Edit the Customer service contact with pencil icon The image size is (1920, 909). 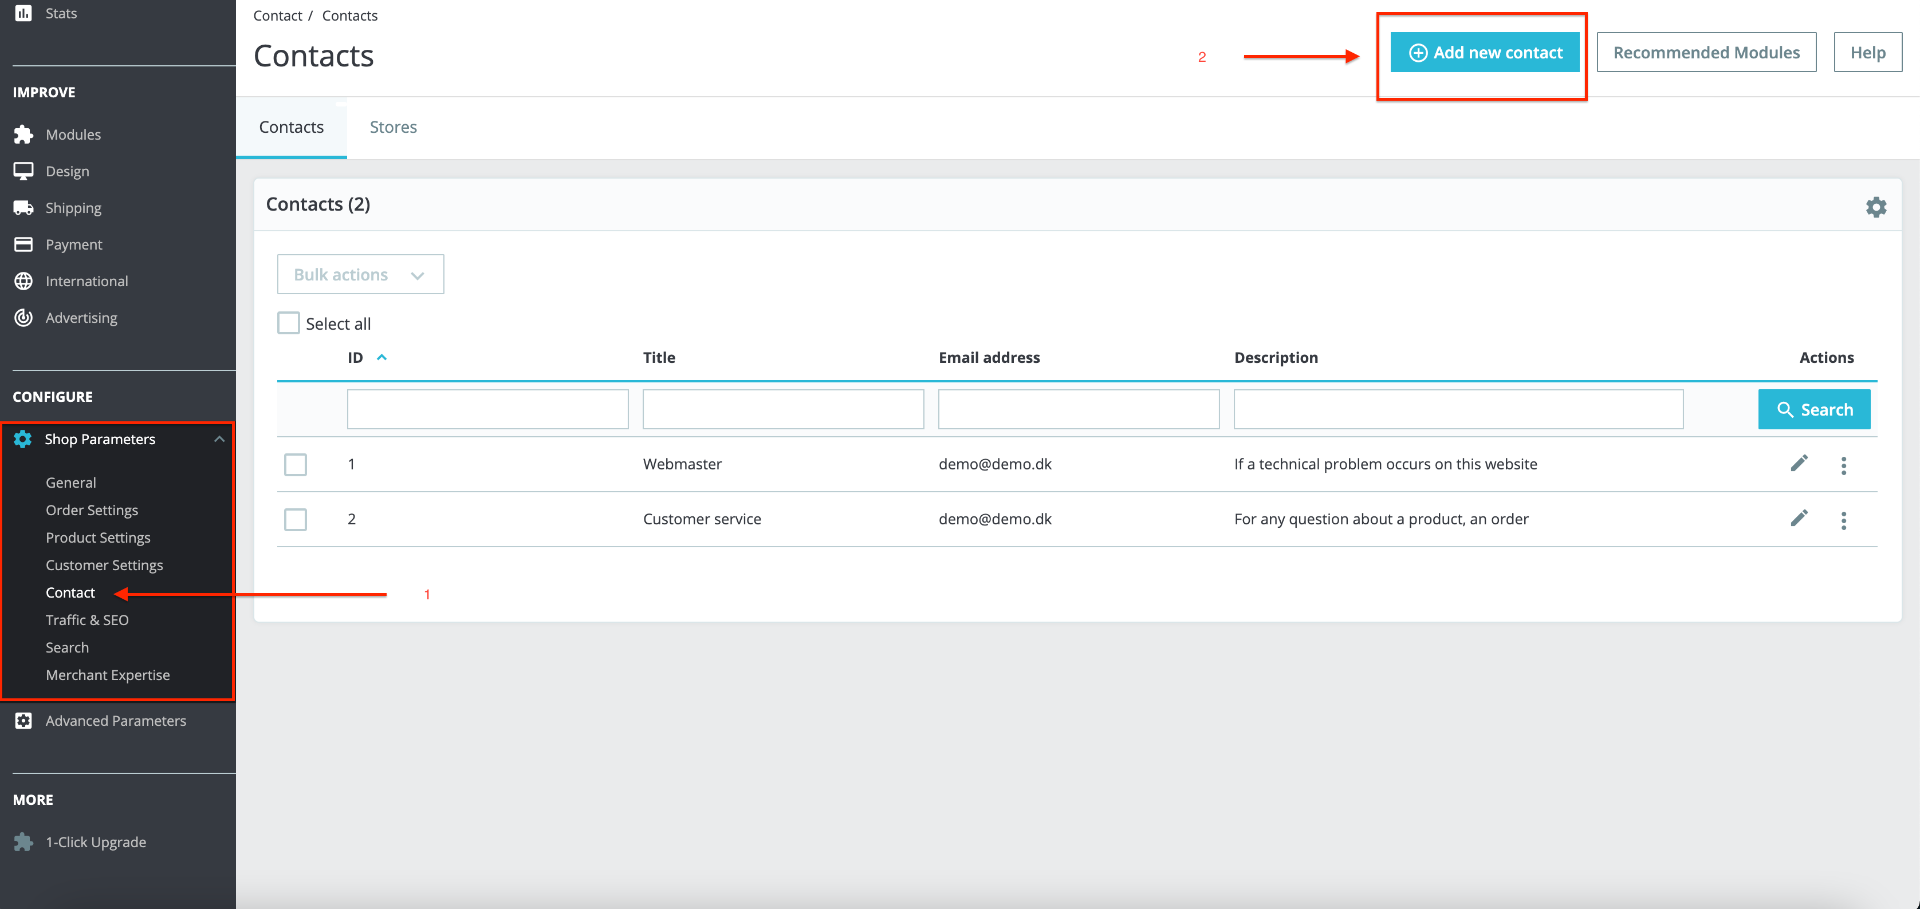click(1799, 518)
